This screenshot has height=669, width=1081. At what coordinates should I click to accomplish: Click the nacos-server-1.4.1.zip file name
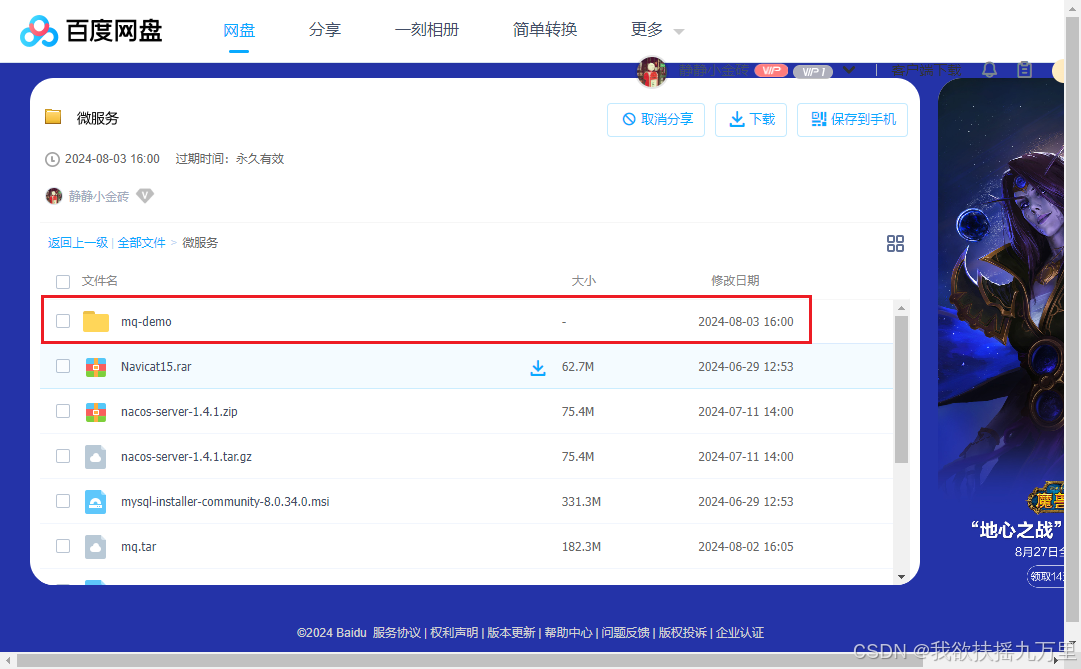tap(179, 412)
